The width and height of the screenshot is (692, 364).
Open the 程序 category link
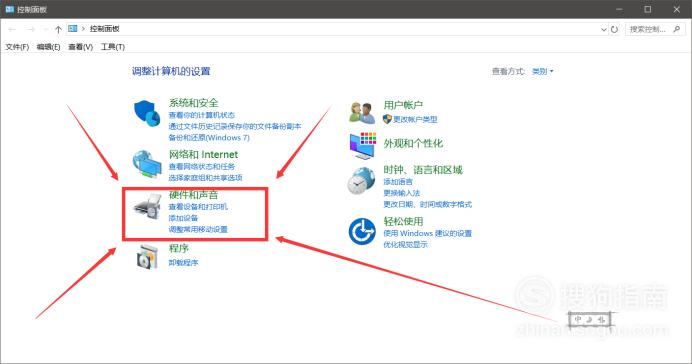[179, 248]
